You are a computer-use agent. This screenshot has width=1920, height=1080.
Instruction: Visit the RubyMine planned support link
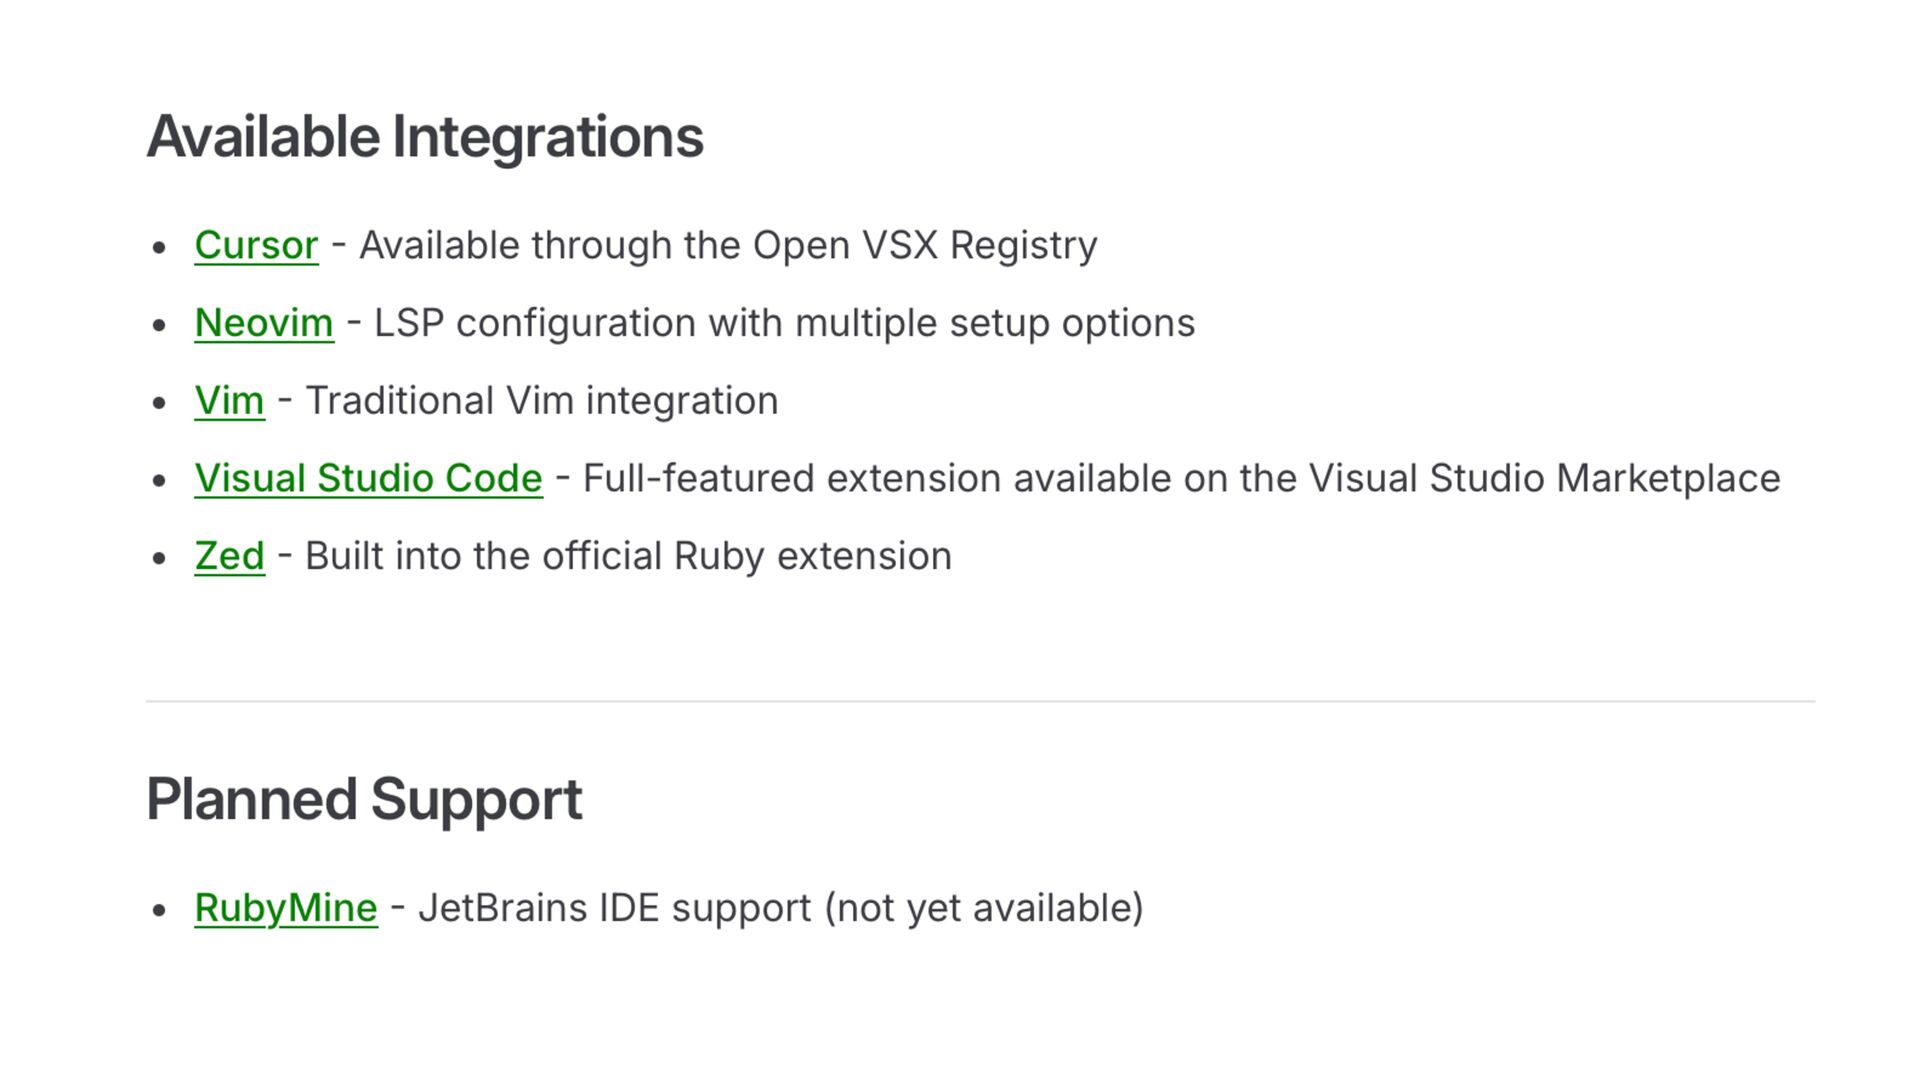(286, 908)
